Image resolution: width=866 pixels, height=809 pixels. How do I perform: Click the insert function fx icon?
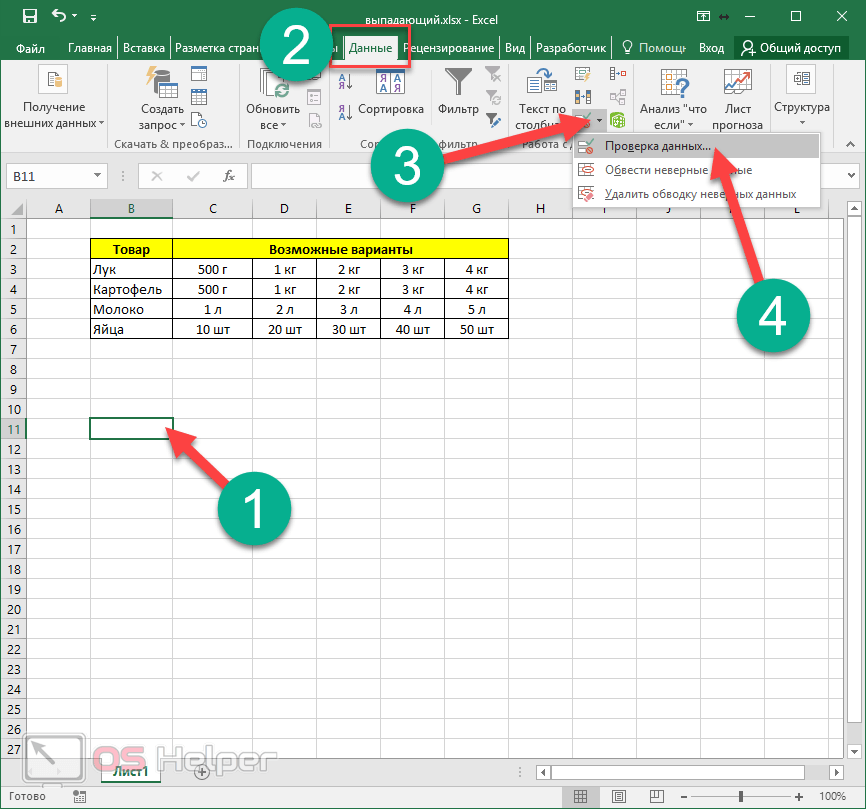229,176
